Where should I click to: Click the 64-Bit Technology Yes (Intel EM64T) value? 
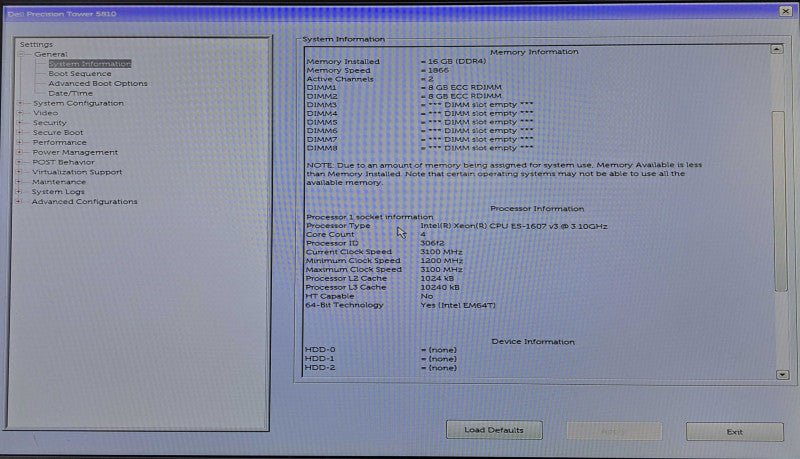[x=458, y=305]
